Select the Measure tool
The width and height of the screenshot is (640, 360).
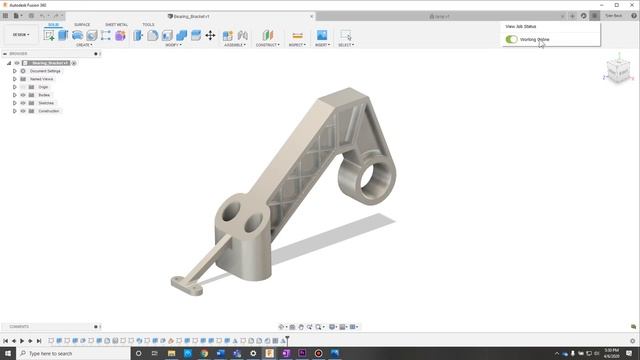click(x=298, y=36)
